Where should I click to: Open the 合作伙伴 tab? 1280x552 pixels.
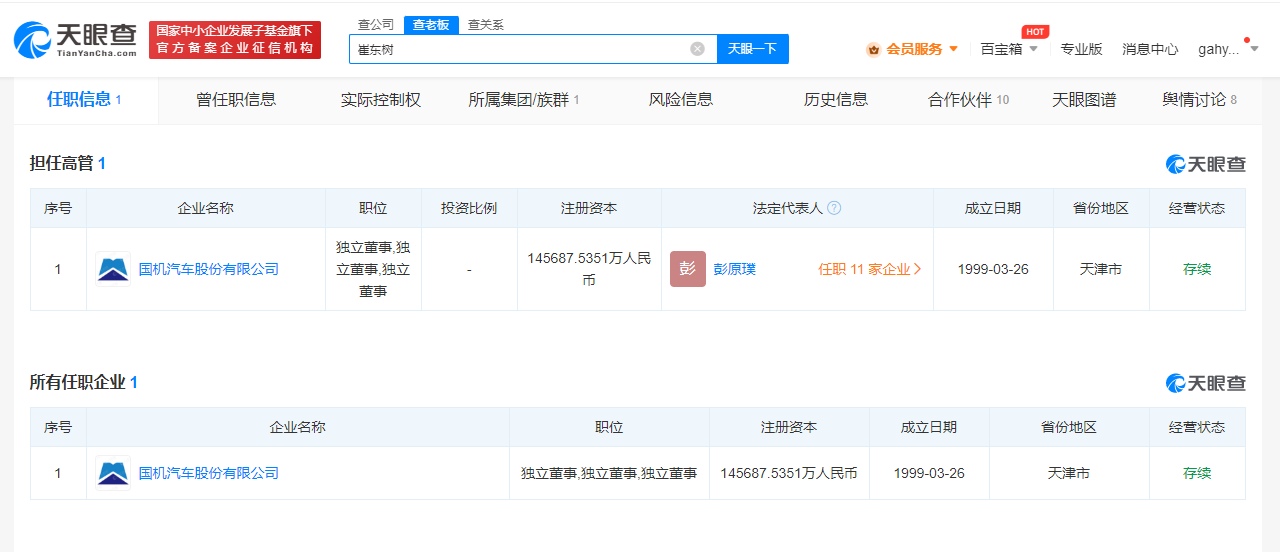coord(968,99)
